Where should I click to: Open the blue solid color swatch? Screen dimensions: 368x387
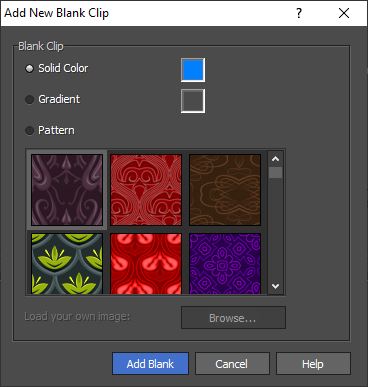click(x=193, y=70)
